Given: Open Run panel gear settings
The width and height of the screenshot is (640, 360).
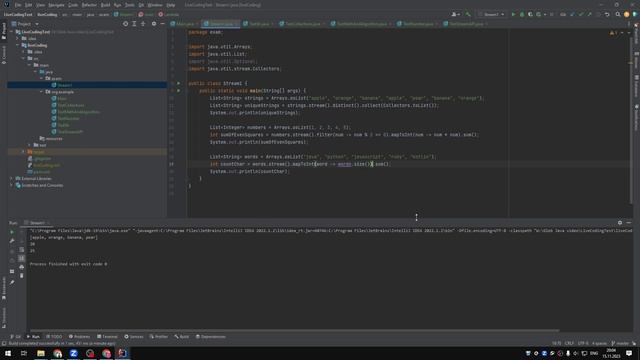Looking at the screenshot, I should pyautogui.click(x=620, y=223).
